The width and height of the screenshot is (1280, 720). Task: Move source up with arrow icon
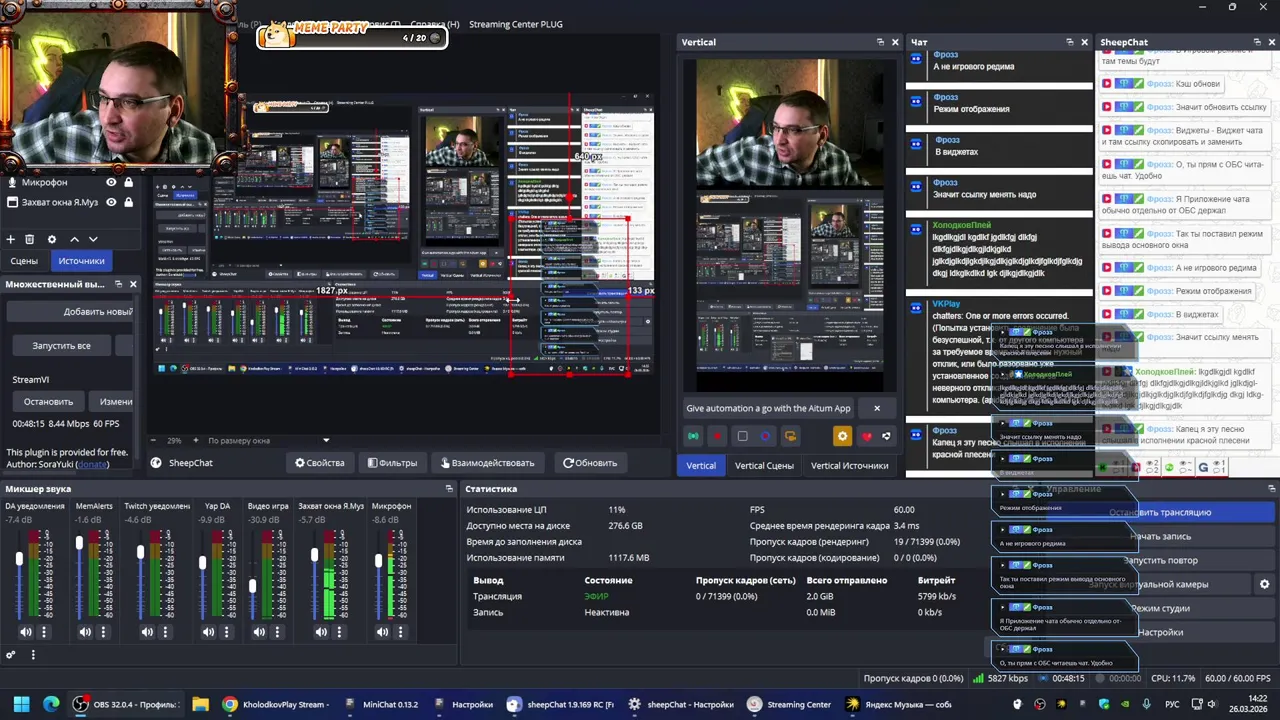point(74,239)
